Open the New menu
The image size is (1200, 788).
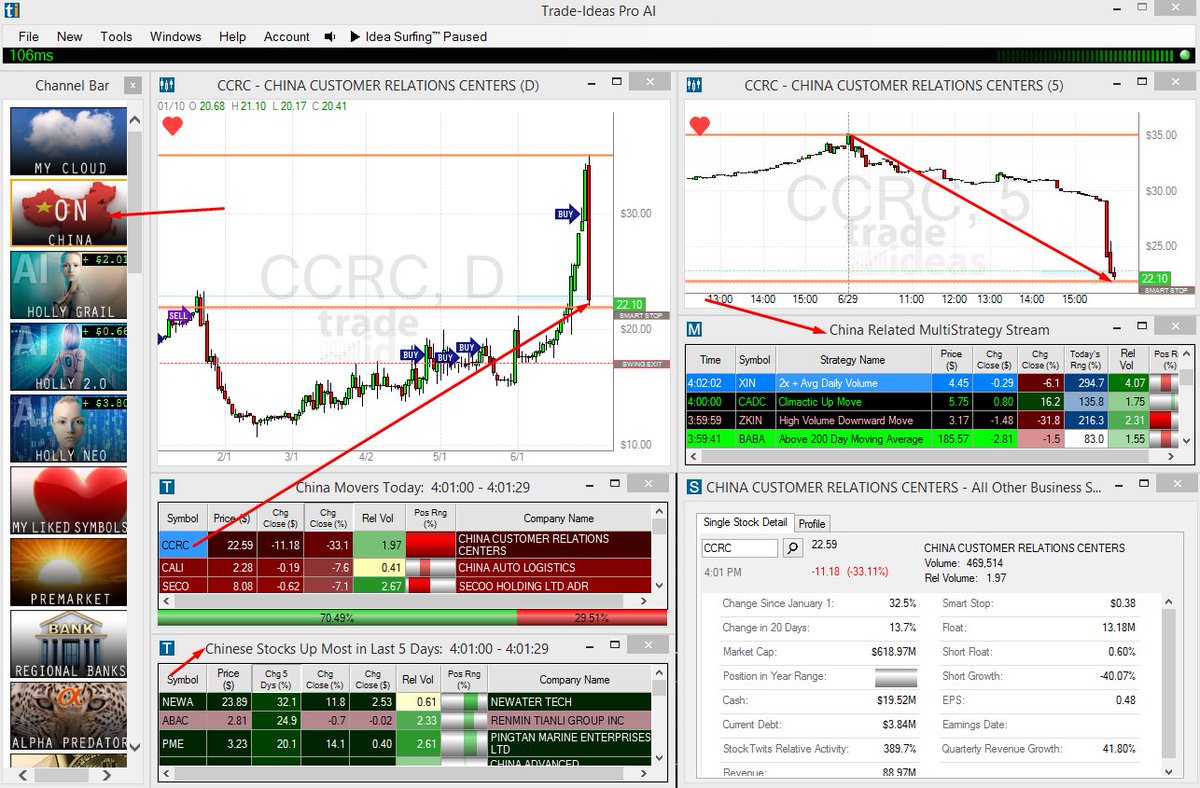coord(70,36)
